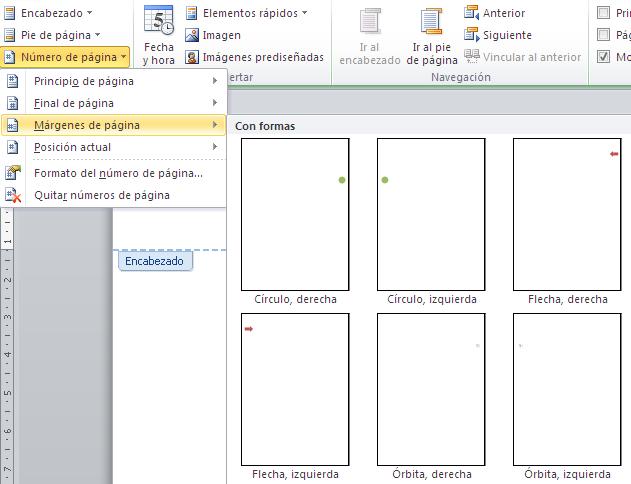Click the Encabezado header icon
The image size is (631, 484).
[9, 13]
